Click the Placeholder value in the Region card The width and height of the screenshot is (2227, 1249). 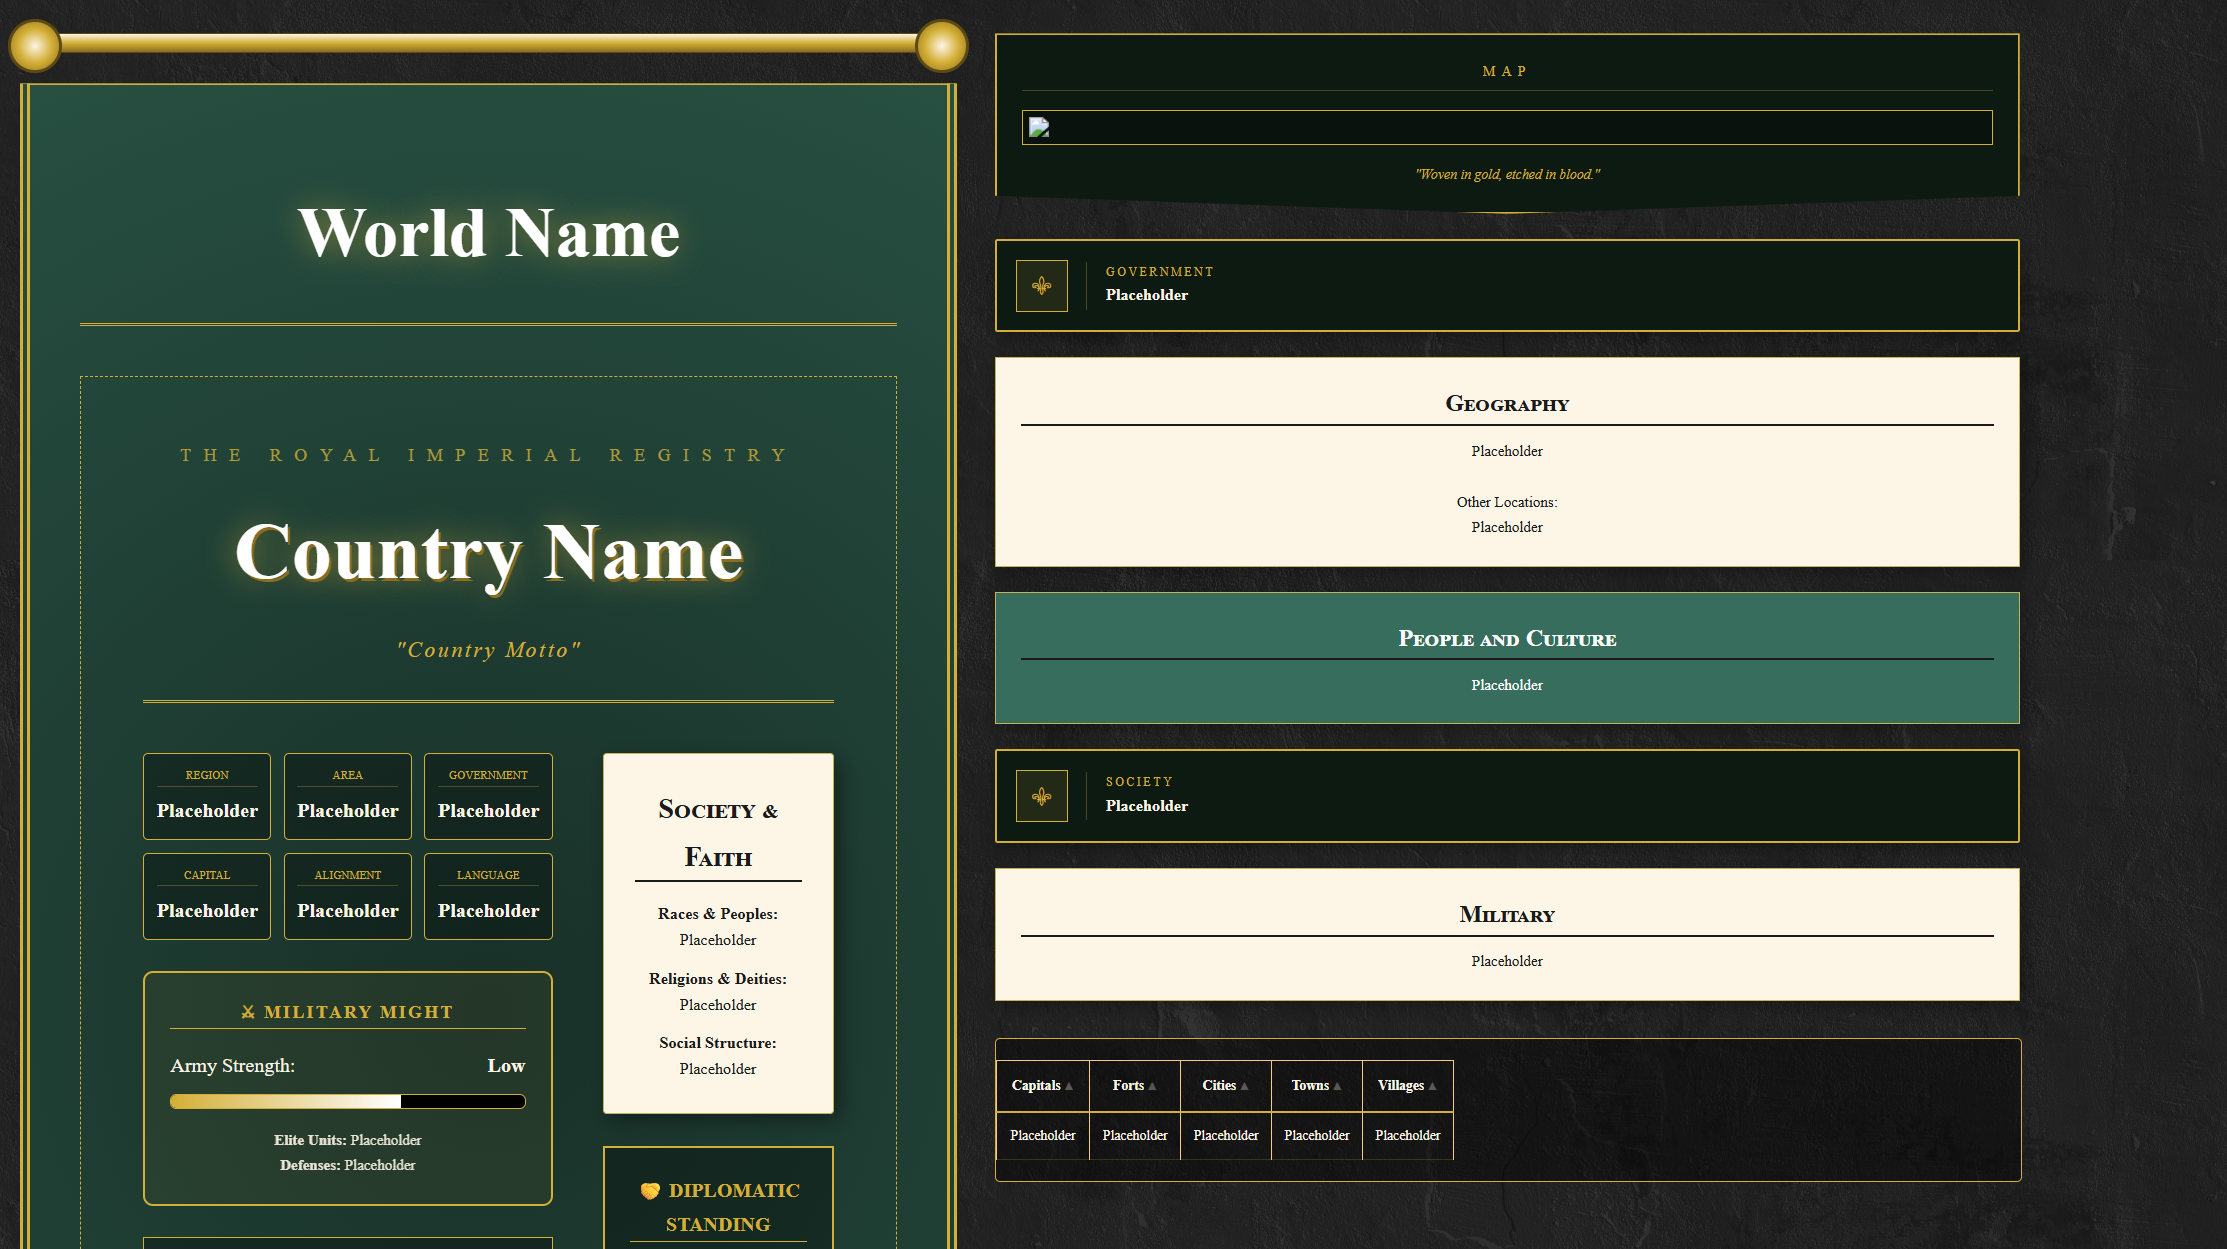click(207, 811)
